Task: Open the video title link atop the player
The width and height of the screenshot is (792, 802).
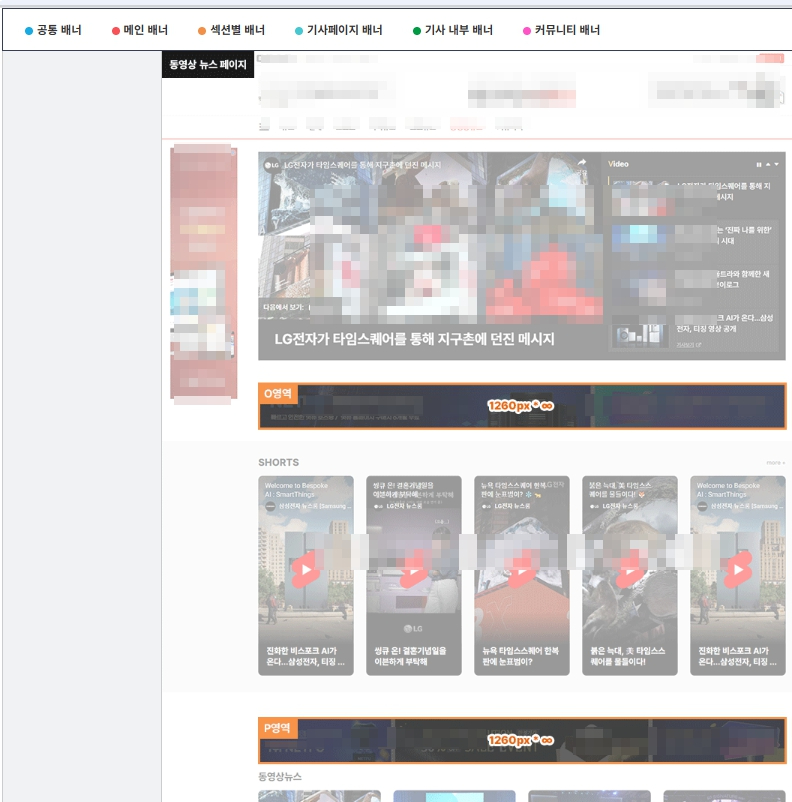Action: (362, 165)
